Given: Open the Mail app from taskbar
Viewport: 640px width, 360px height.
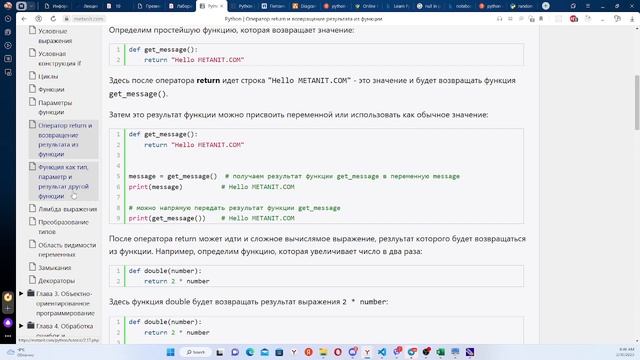Looking at the screenshot, I should click(264, 352).
